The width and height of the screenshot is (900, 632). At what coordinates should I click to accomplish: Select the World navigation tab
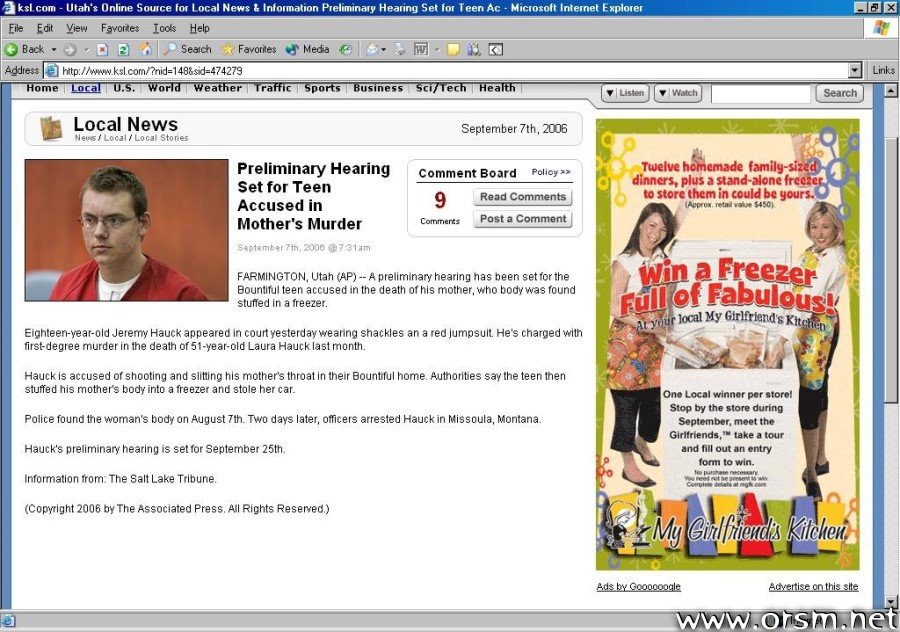[164, 88]
